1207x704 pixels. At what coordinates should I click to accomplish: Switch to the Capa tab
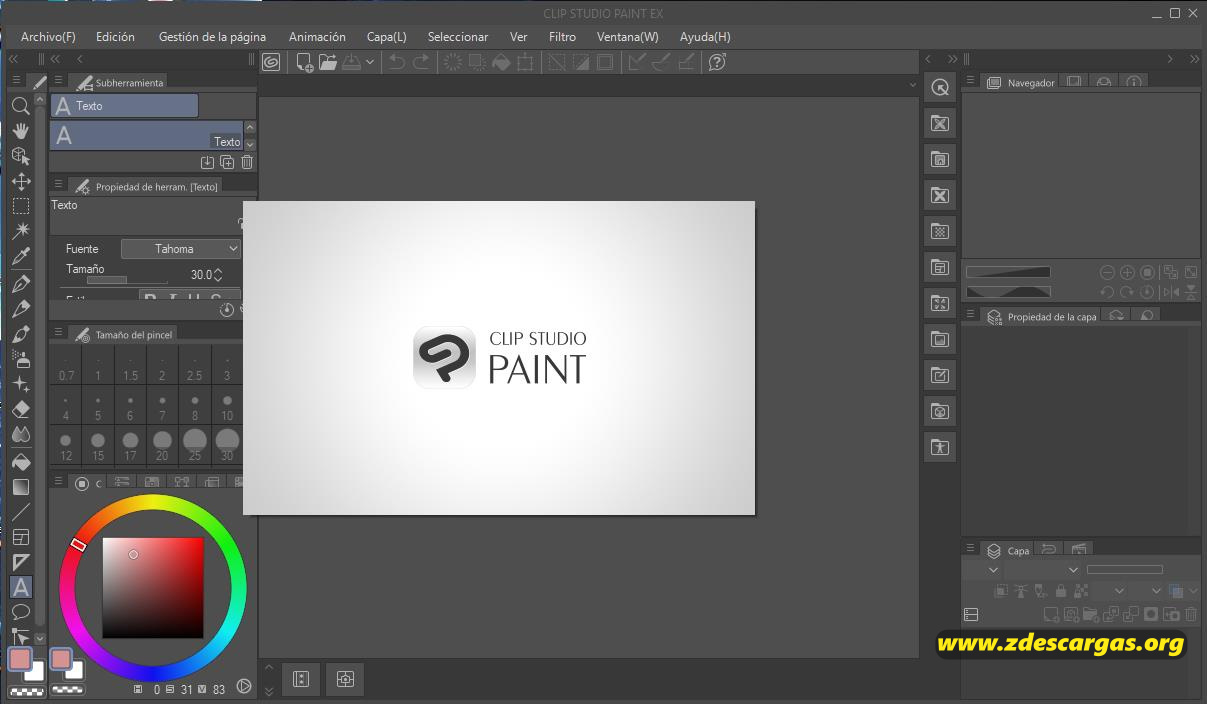(1008, 550)
